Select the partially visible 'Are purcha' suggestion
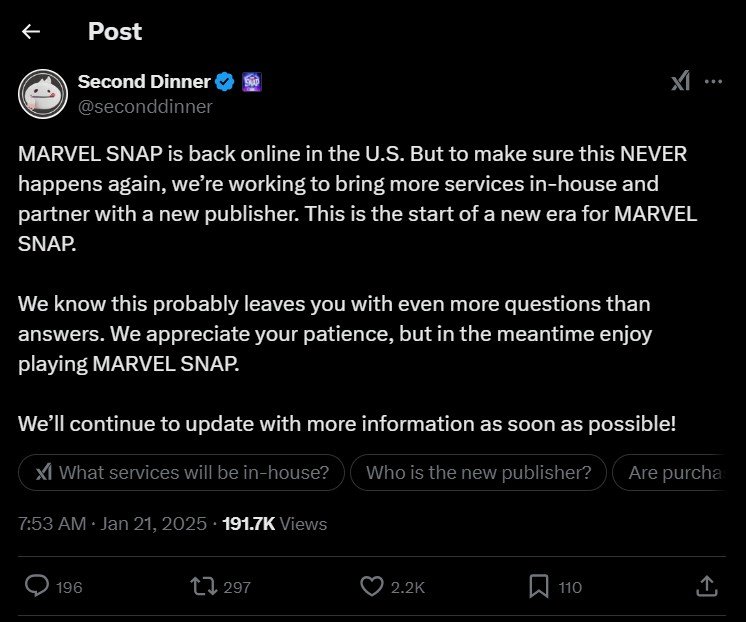 click(x=669, y=473)
